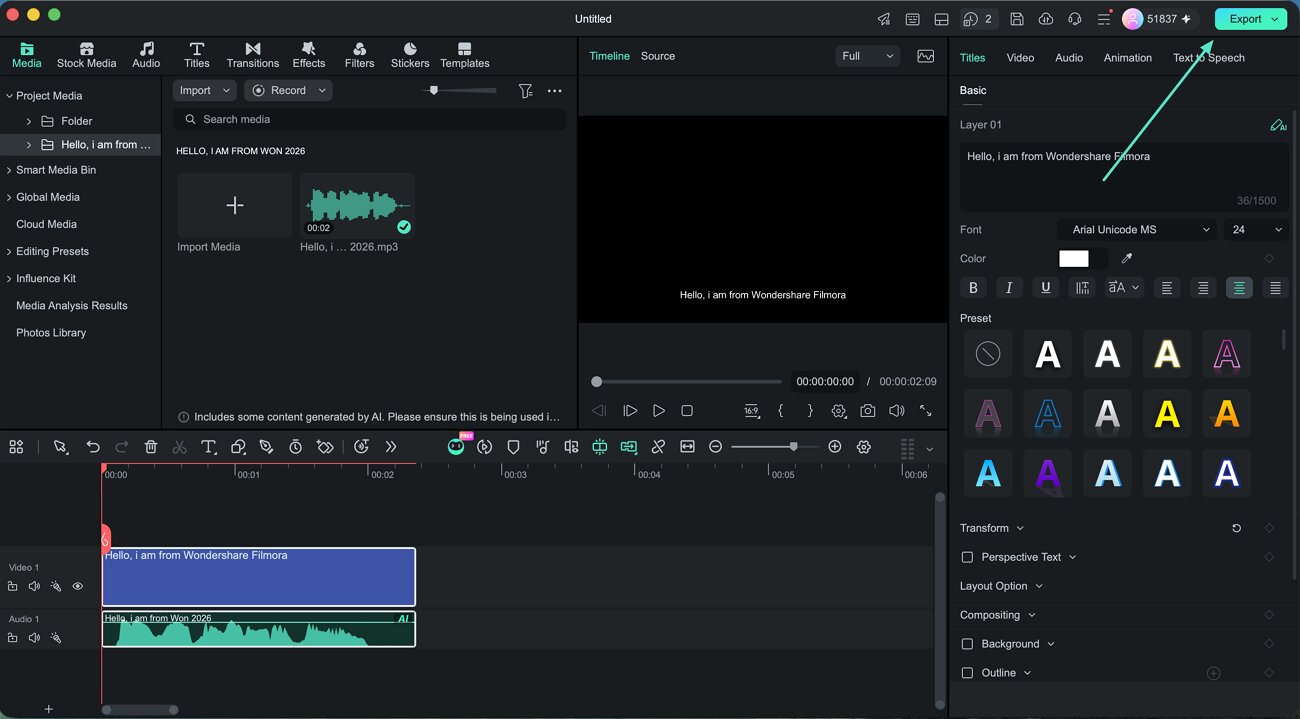Image resolution: width=1300 pixels, height=719 pixels.
Task: Open the Filters tab
Action: [359, 55]
